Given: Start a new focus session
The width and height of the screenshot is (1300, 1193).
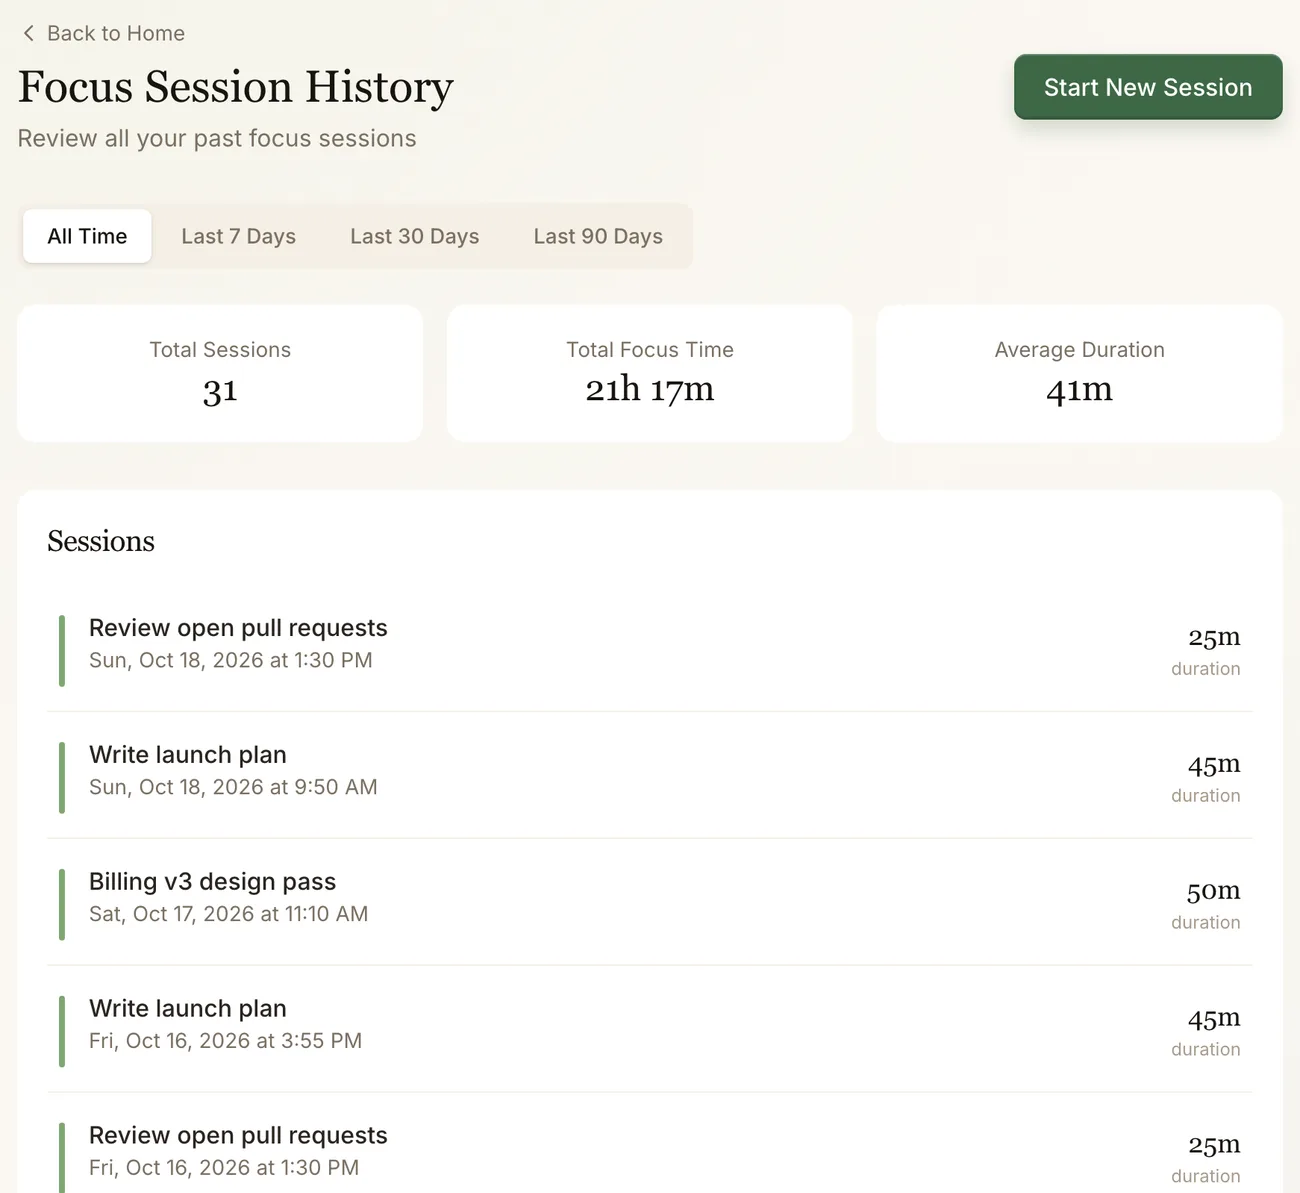Looking at the screenshot, I should pos(1148,87).
